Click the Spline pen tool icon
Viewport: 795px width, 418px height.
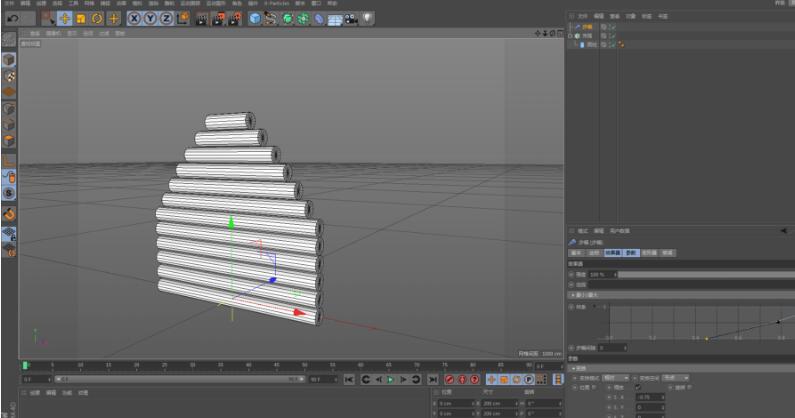tap(271, 18)
